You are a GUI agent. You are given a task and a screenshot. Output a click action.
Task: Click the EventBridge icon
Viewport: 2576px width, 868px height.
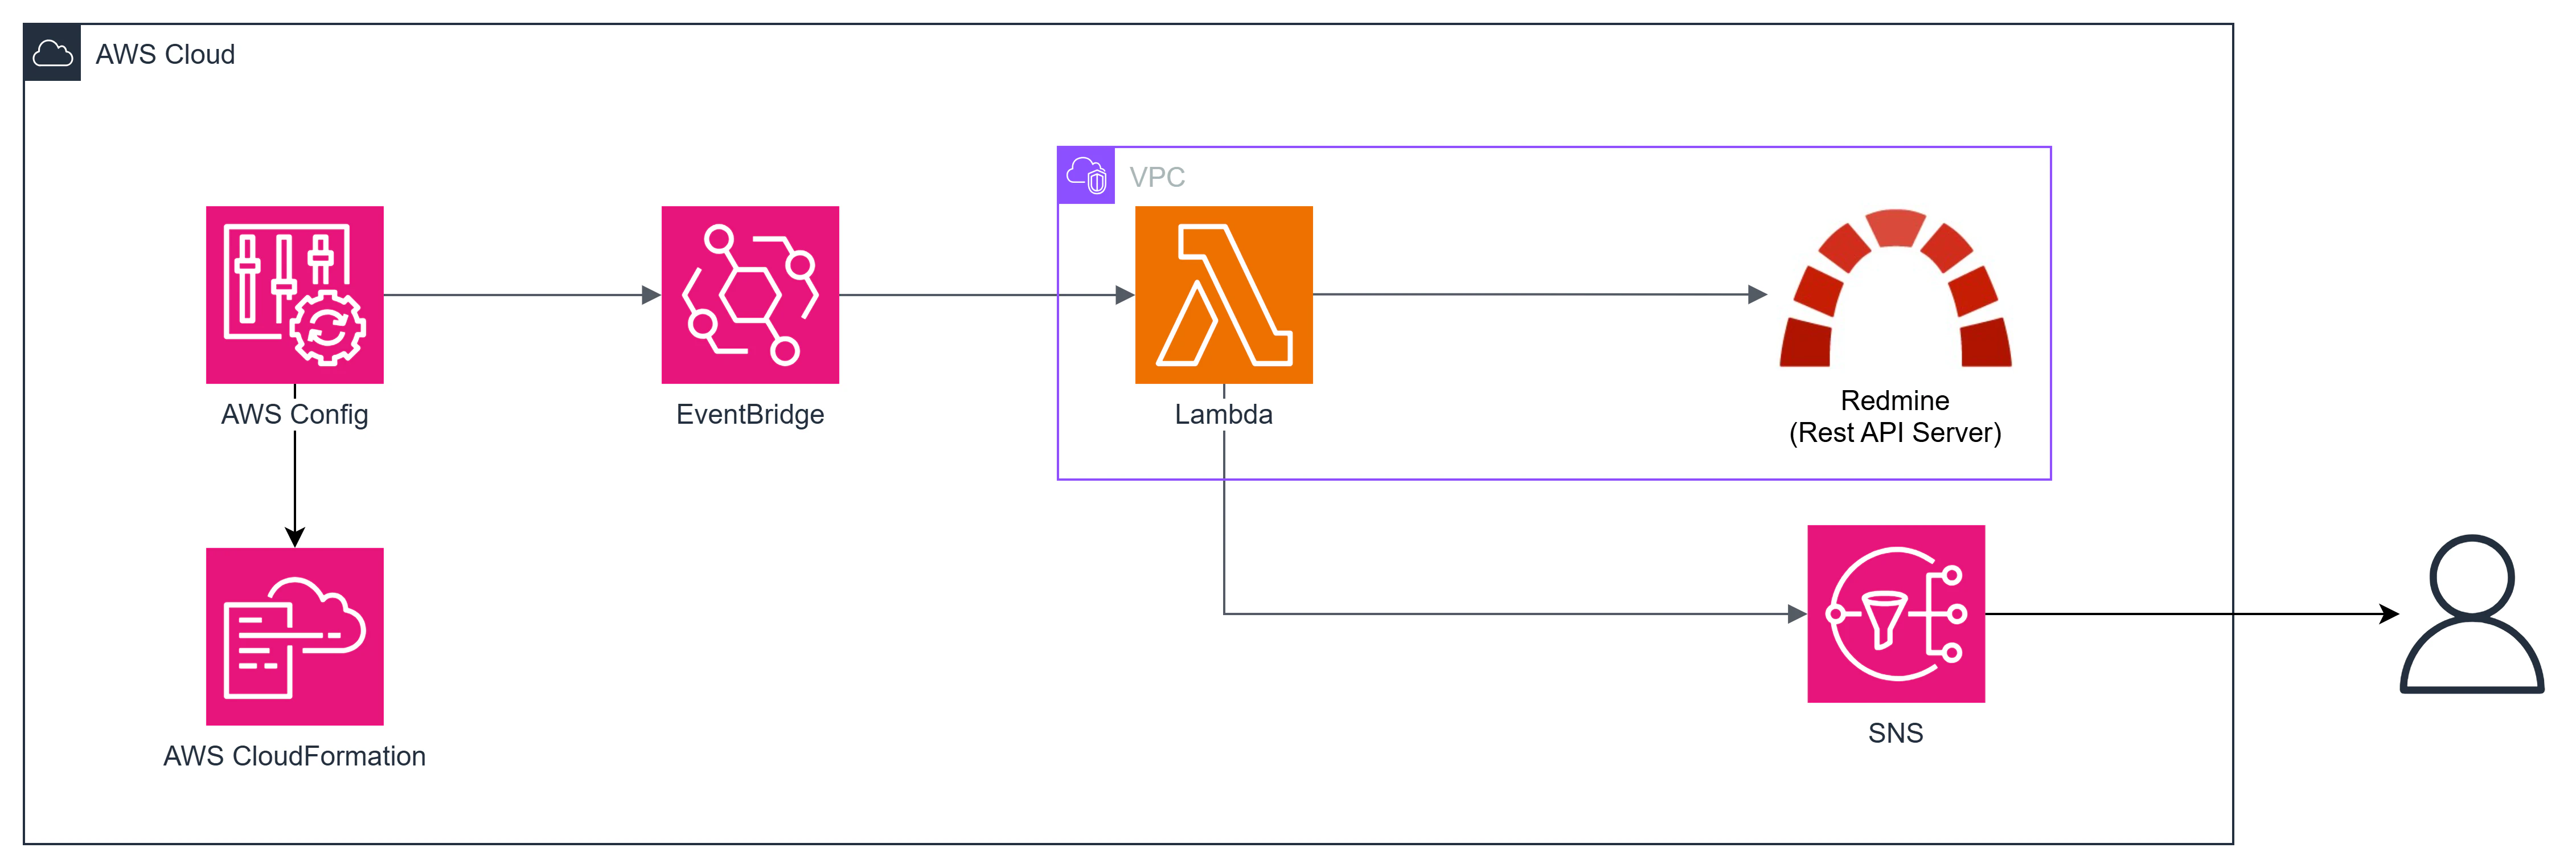(x=750, y=294)
